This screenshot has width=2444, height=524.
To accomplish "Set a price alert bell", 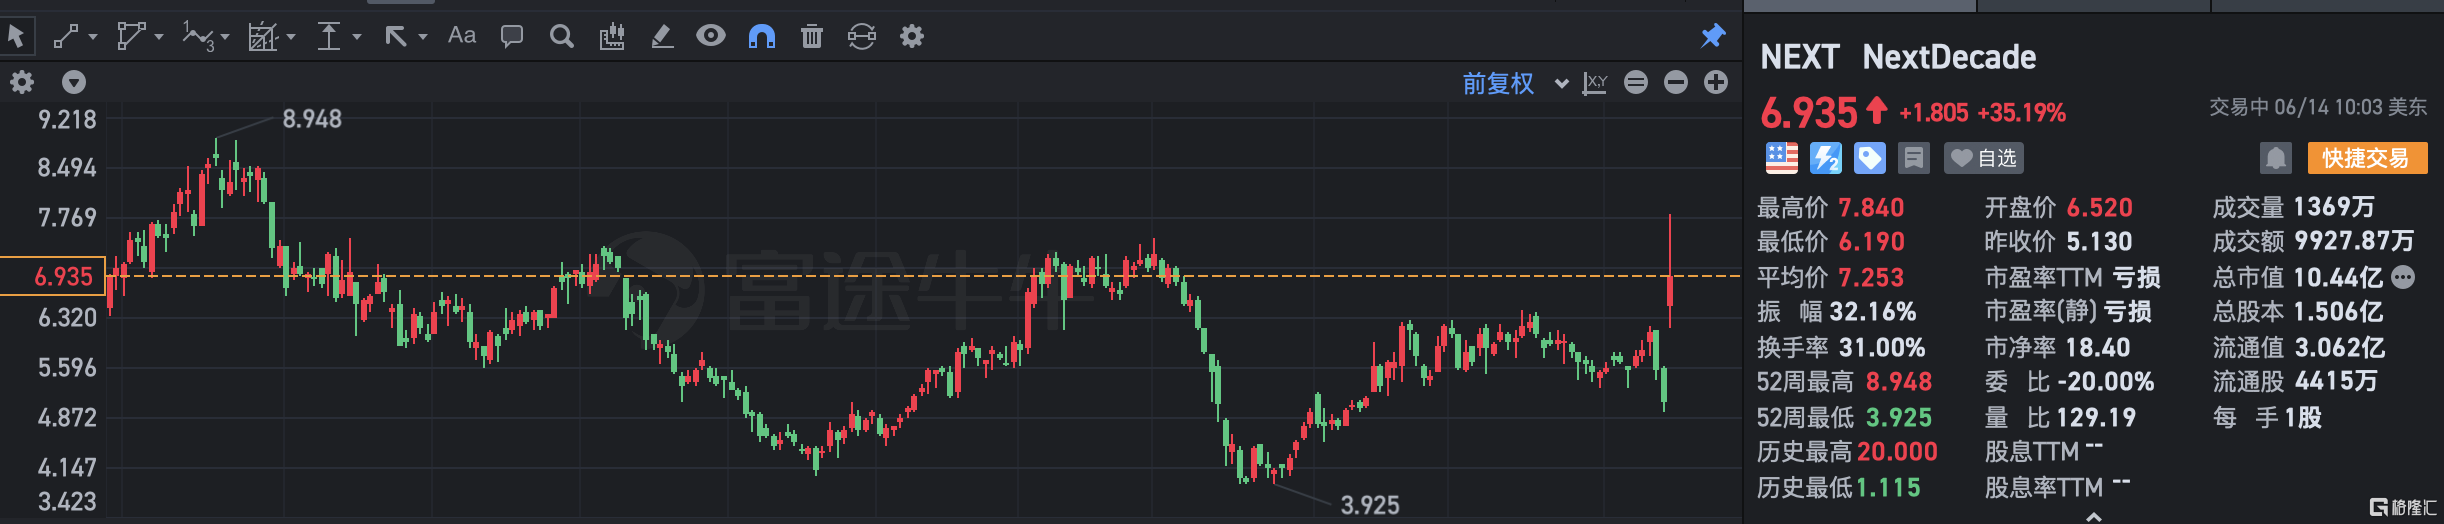I will [x=2275, y=158].
